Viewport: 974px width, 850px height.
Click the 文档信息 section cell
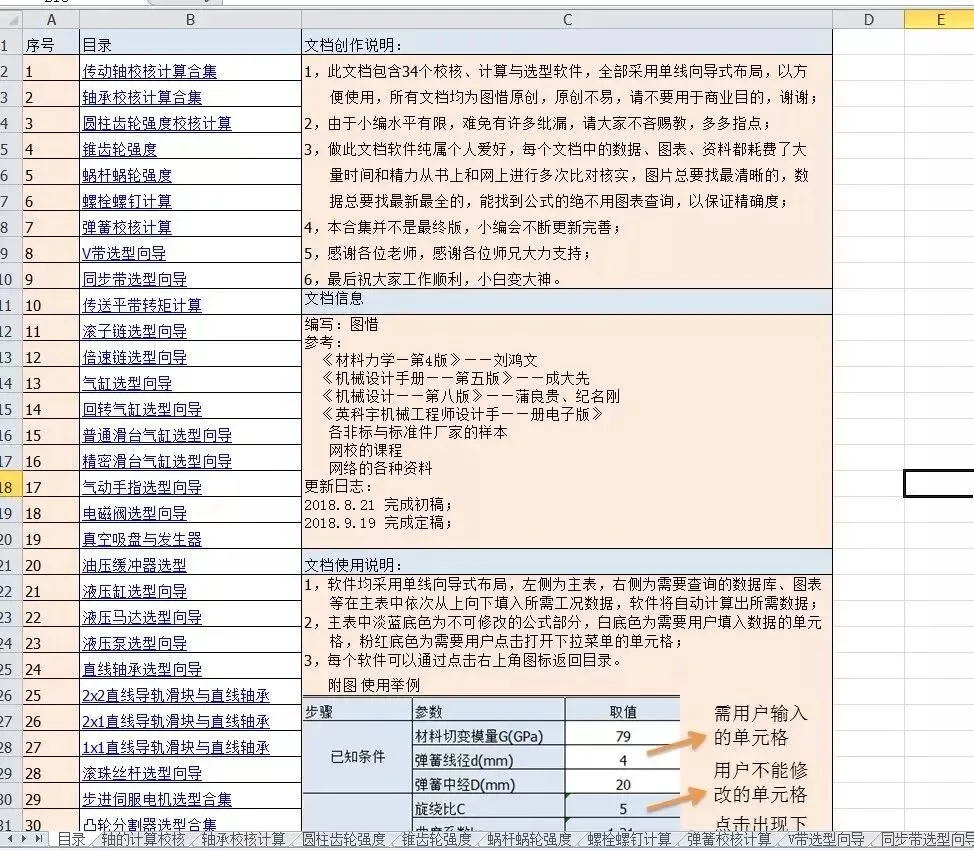point(567,301)
